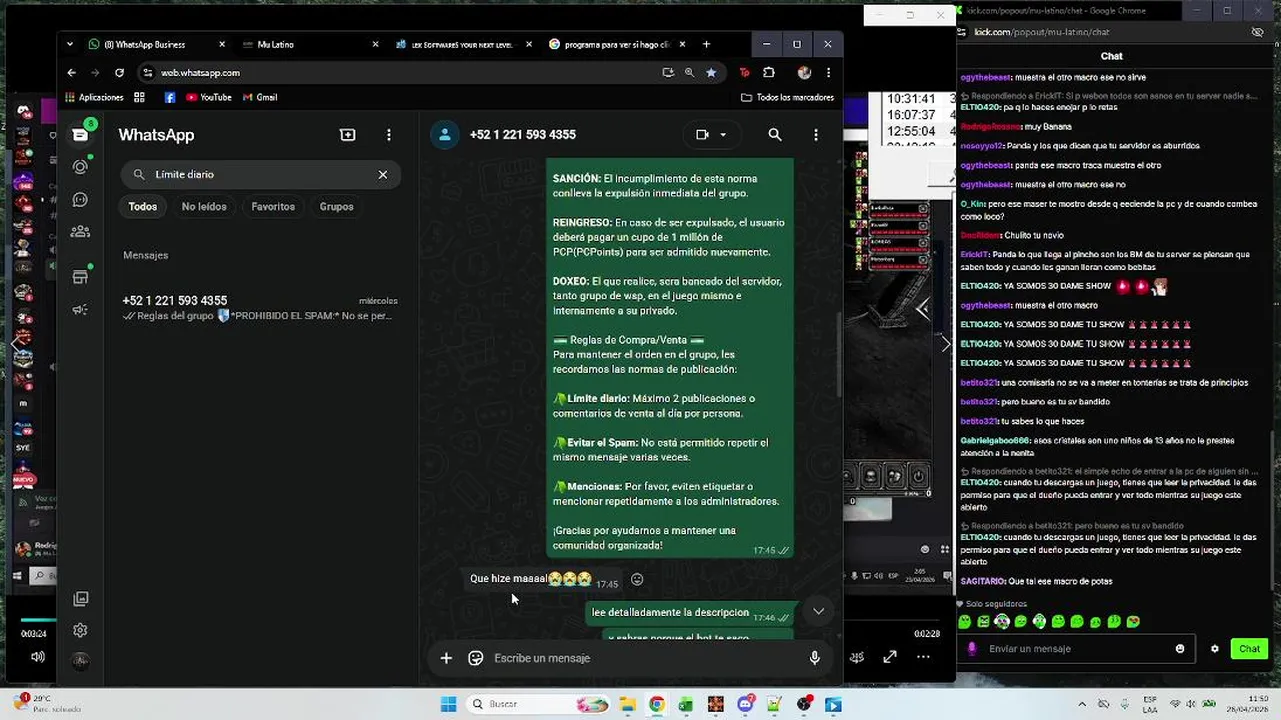The image size is (1281, 720).
Task: Open the contact avatar of +52 1 221 593 4355
Action: [445, 135]
